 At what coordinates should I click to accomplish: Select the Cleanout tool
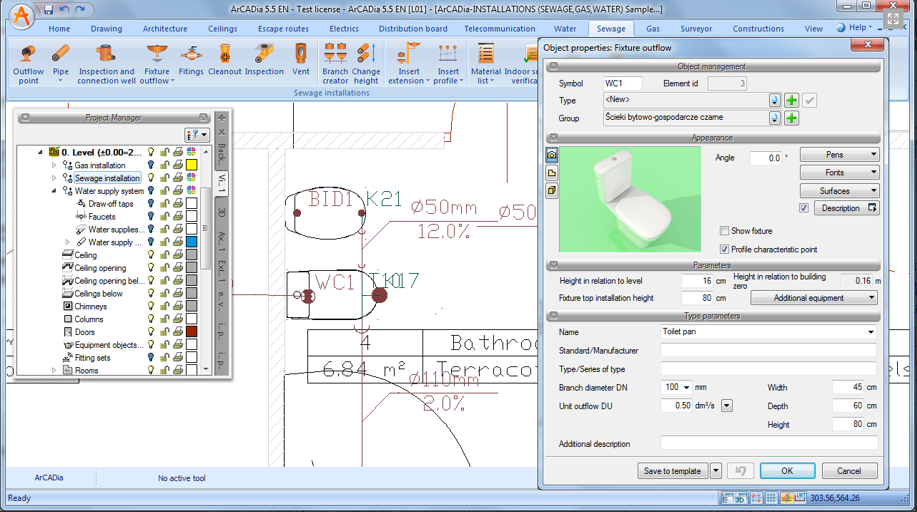click(225, 60)
